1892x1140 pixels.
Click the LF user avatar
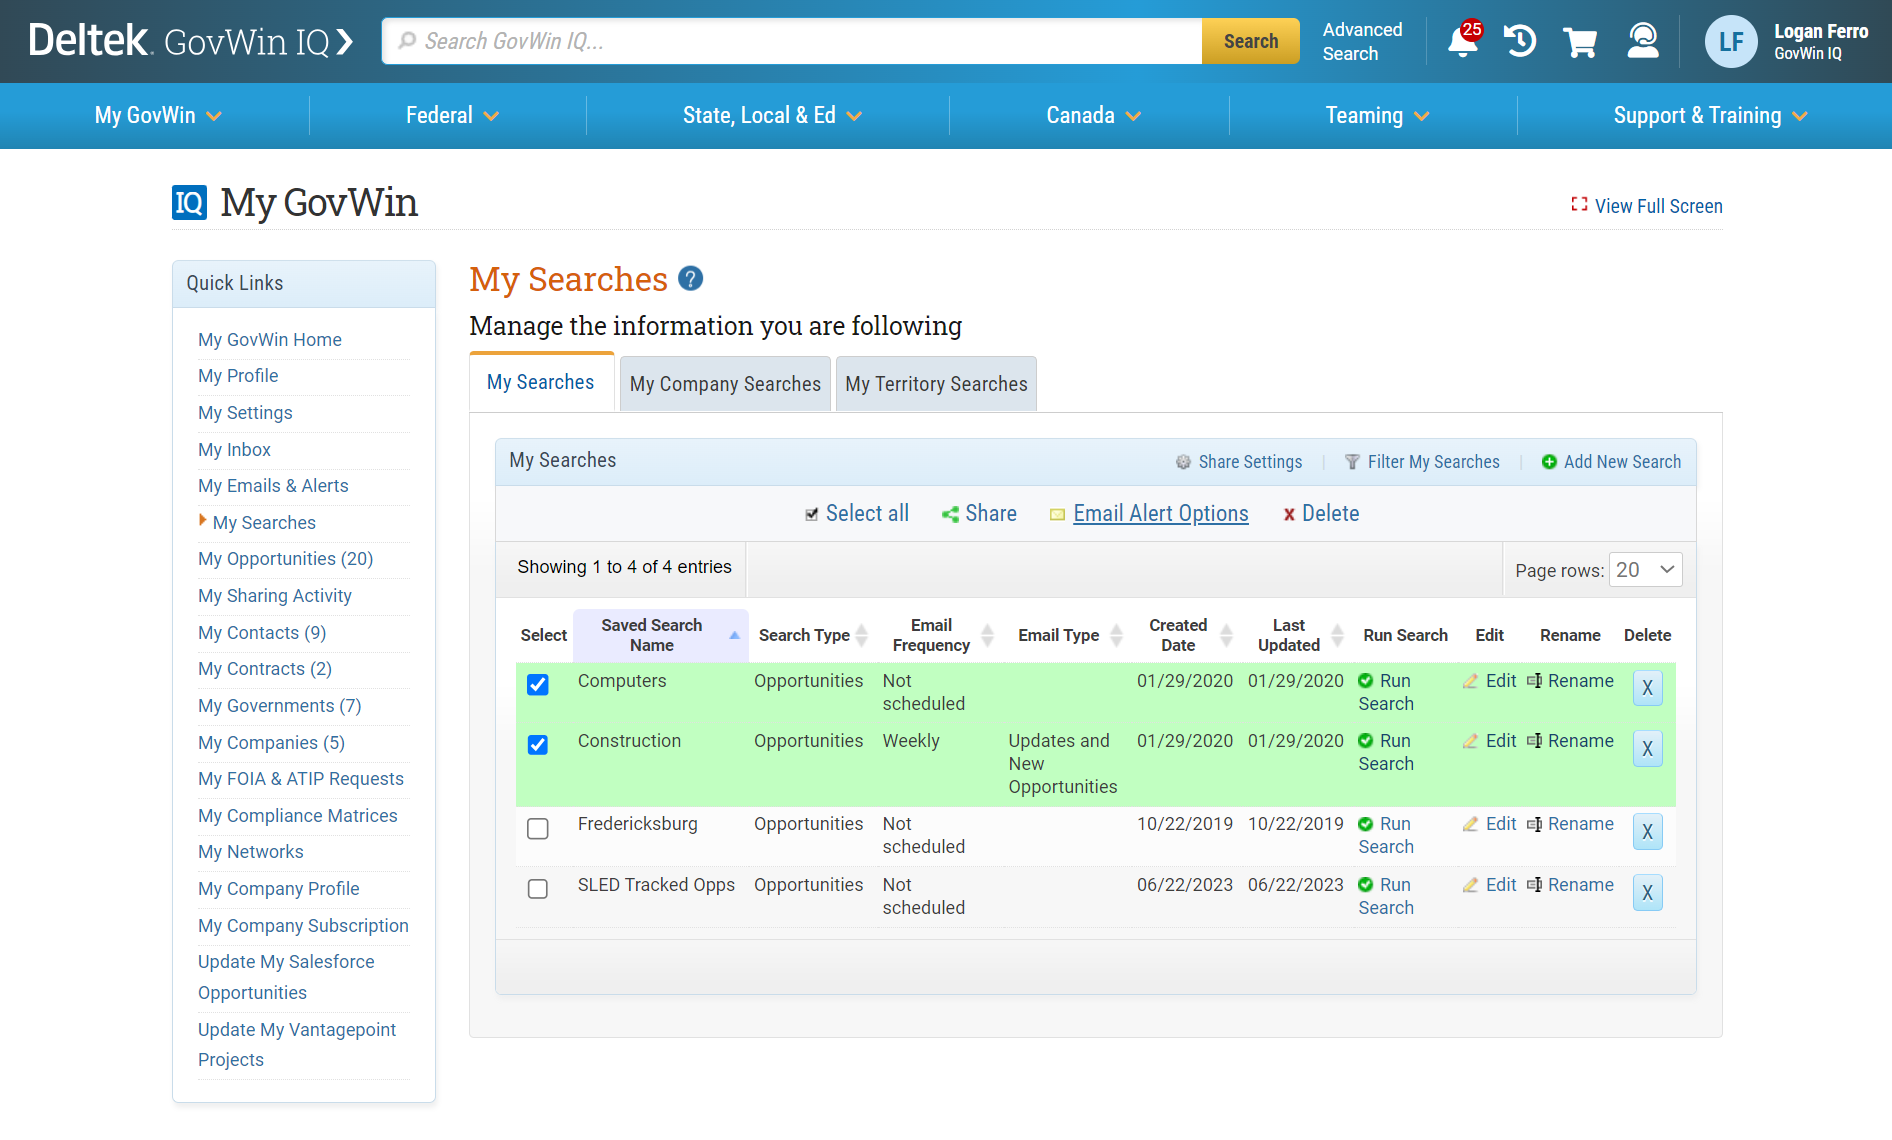[x=1730, y=42]
